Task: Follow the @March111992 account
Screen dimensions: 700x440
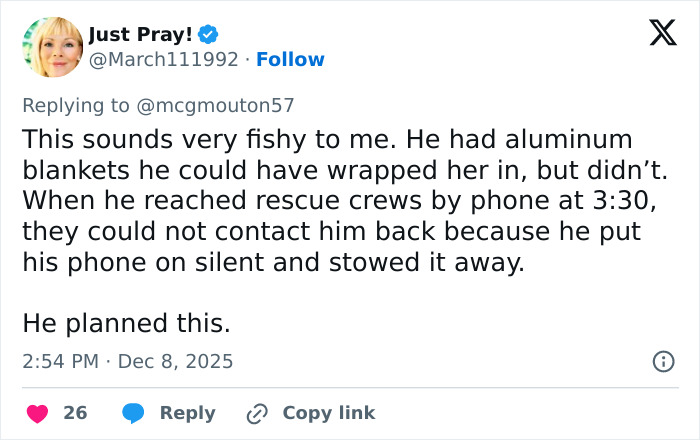Action: pos(290,60)
